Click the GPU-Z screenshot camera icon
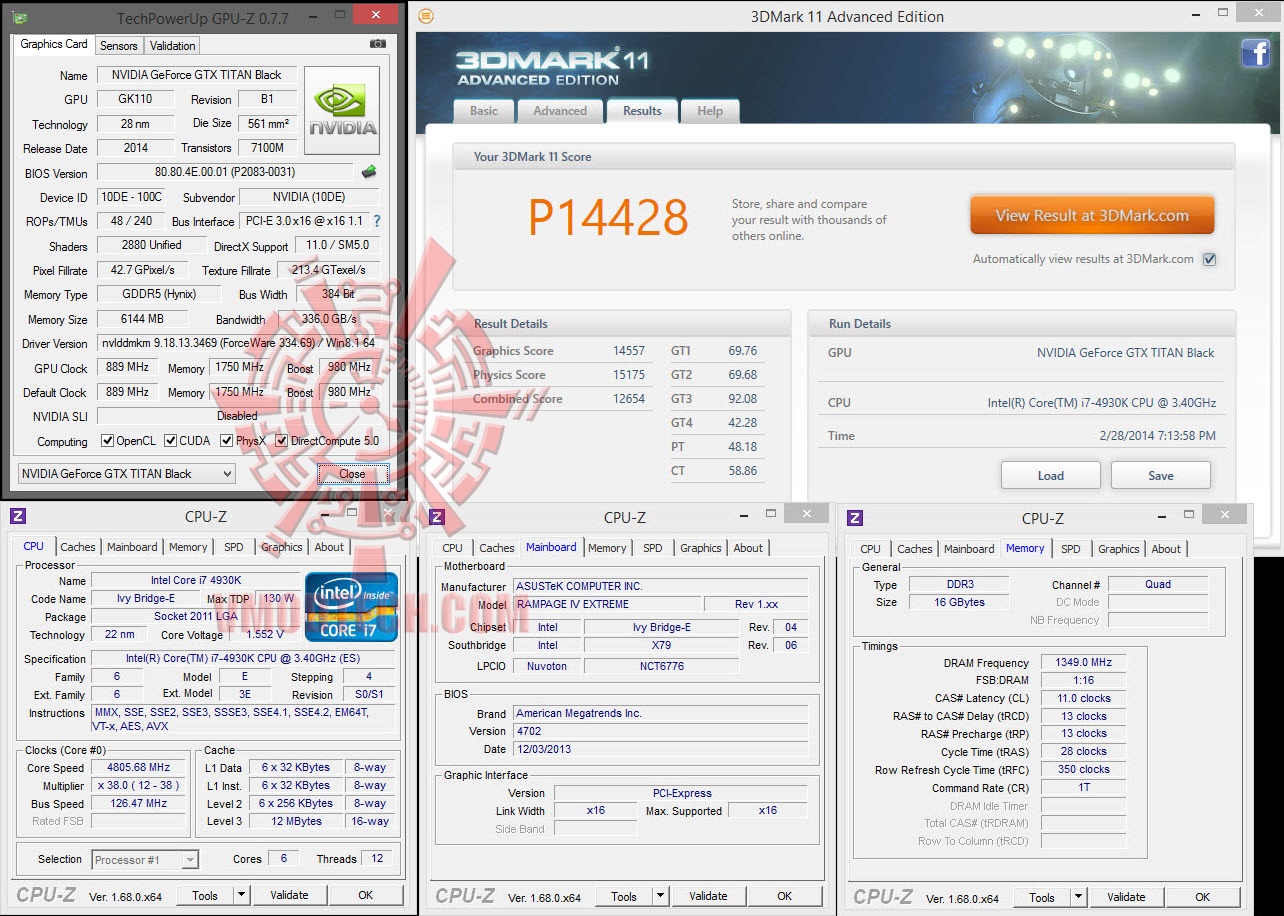 (x=378, y=44)
